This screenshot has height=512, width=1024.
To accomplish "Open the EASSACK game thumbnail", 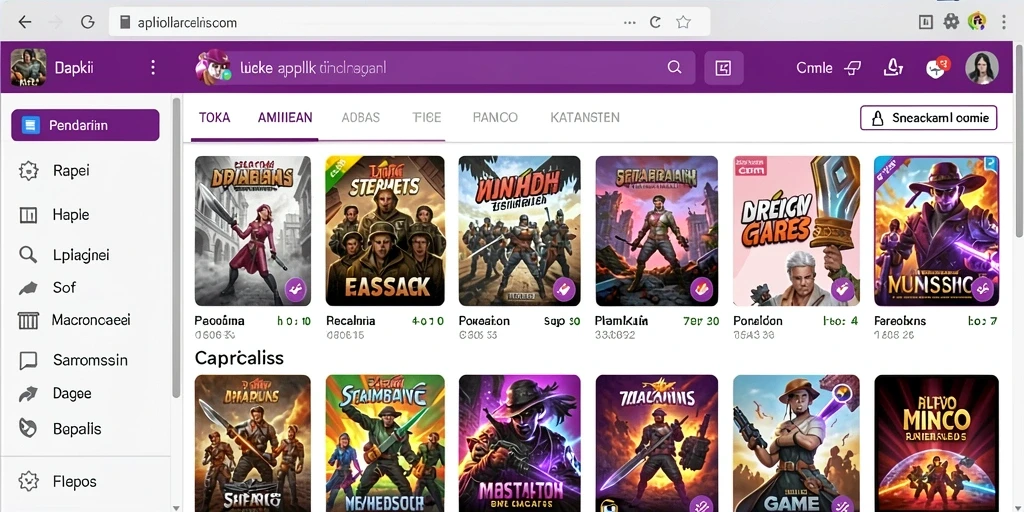I will [x=385, y=231].
